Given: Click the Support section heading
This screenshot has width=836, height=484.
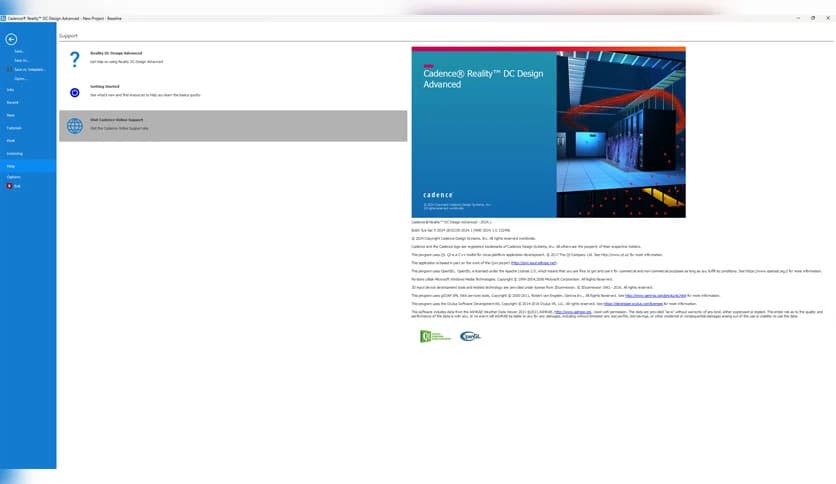Looking at the screenshot, I should [68, 36].
